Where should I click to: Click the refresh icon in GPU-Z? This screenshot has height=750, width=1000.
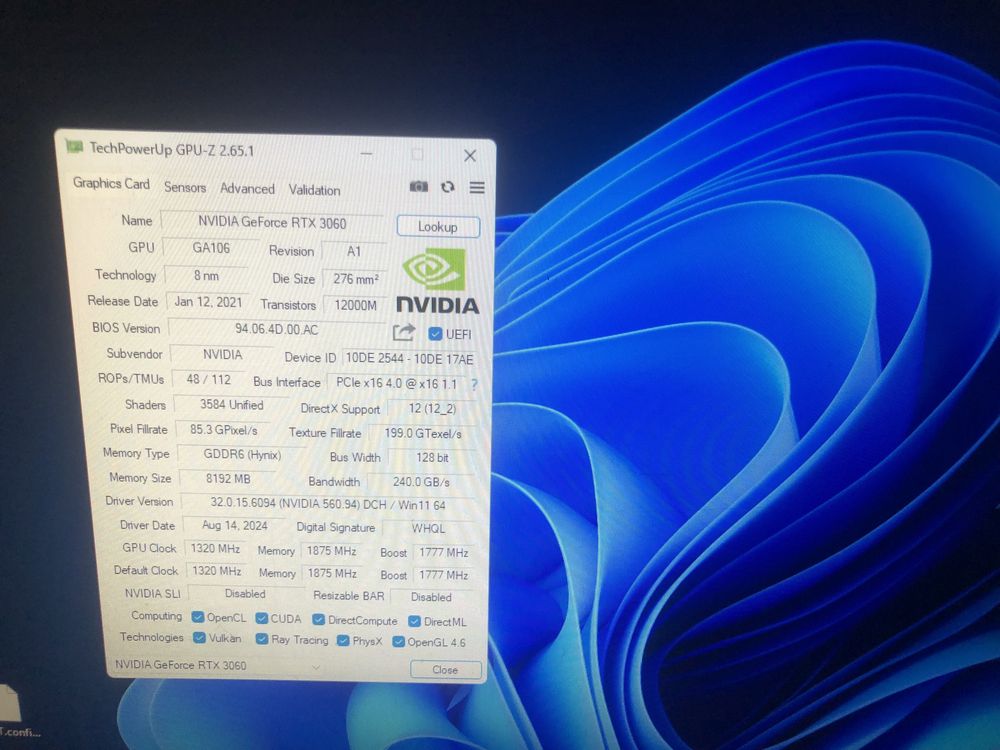pos(448,187)
